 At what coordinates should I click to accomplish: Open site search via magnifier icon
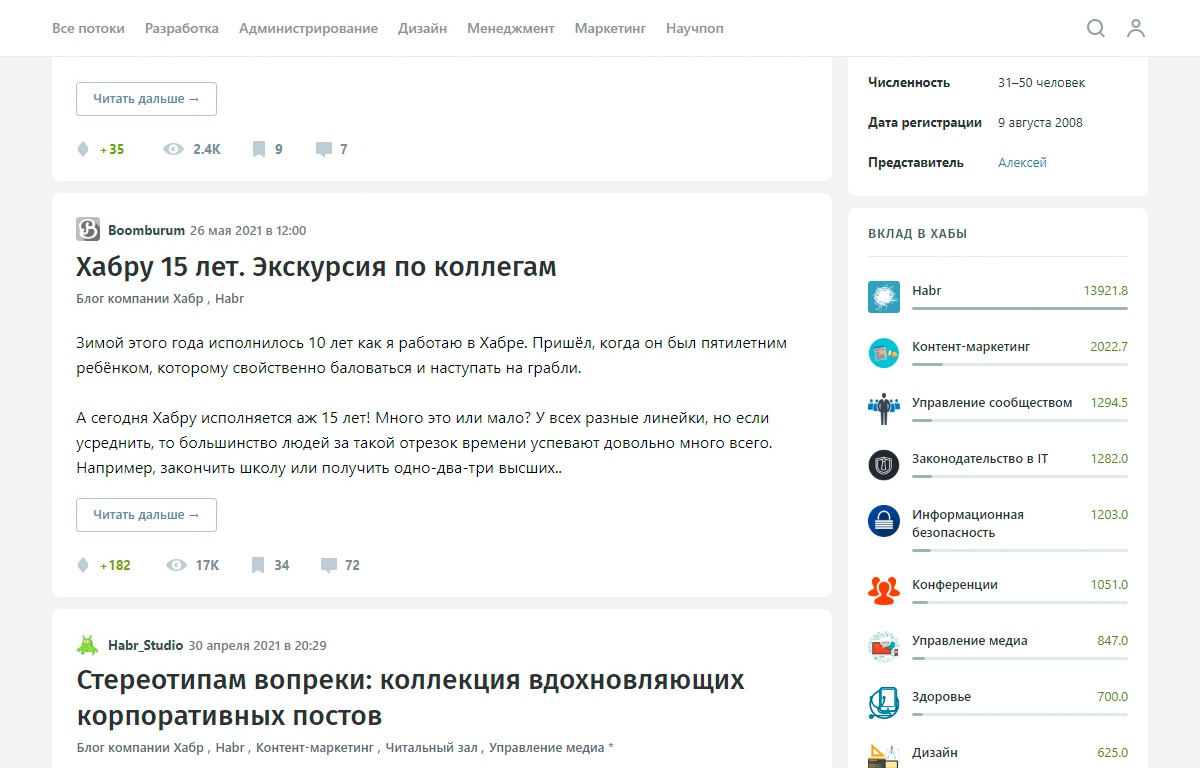[x=1096, y=29]
